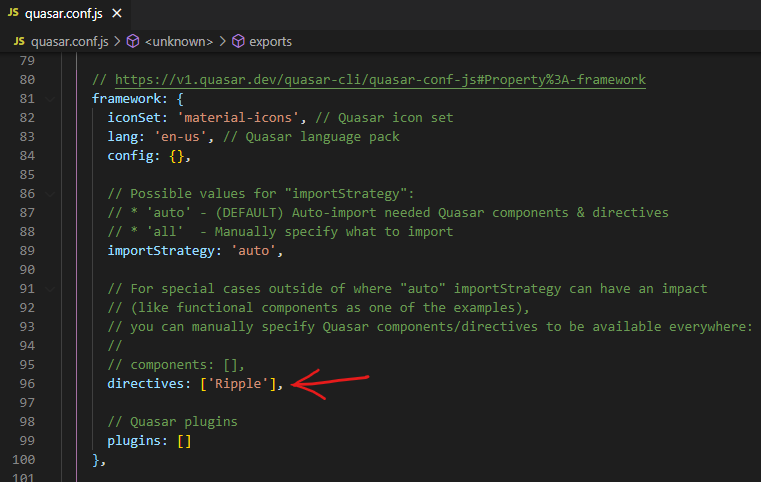
Task: Click the 'material-icons' string value
Action: (238, 117)
